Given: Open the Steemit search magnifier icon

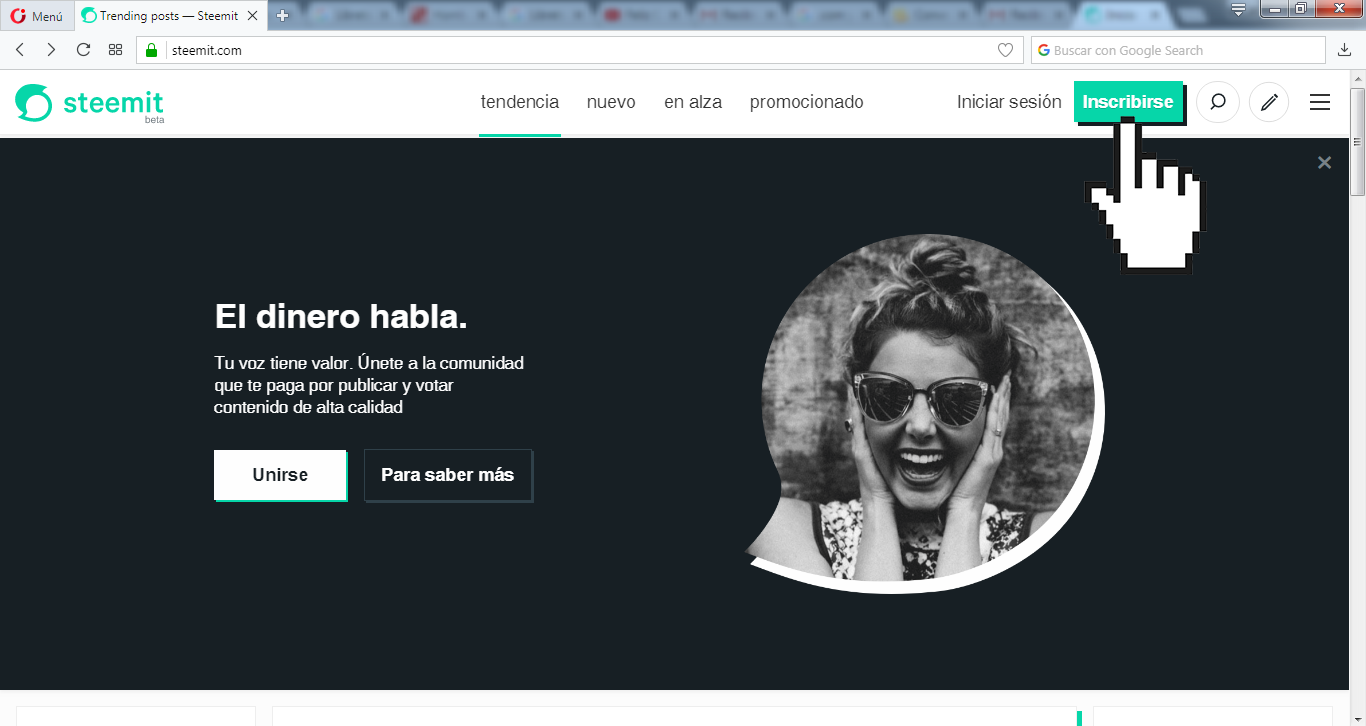Looking at the screenshot, I should pos(1218,102).
